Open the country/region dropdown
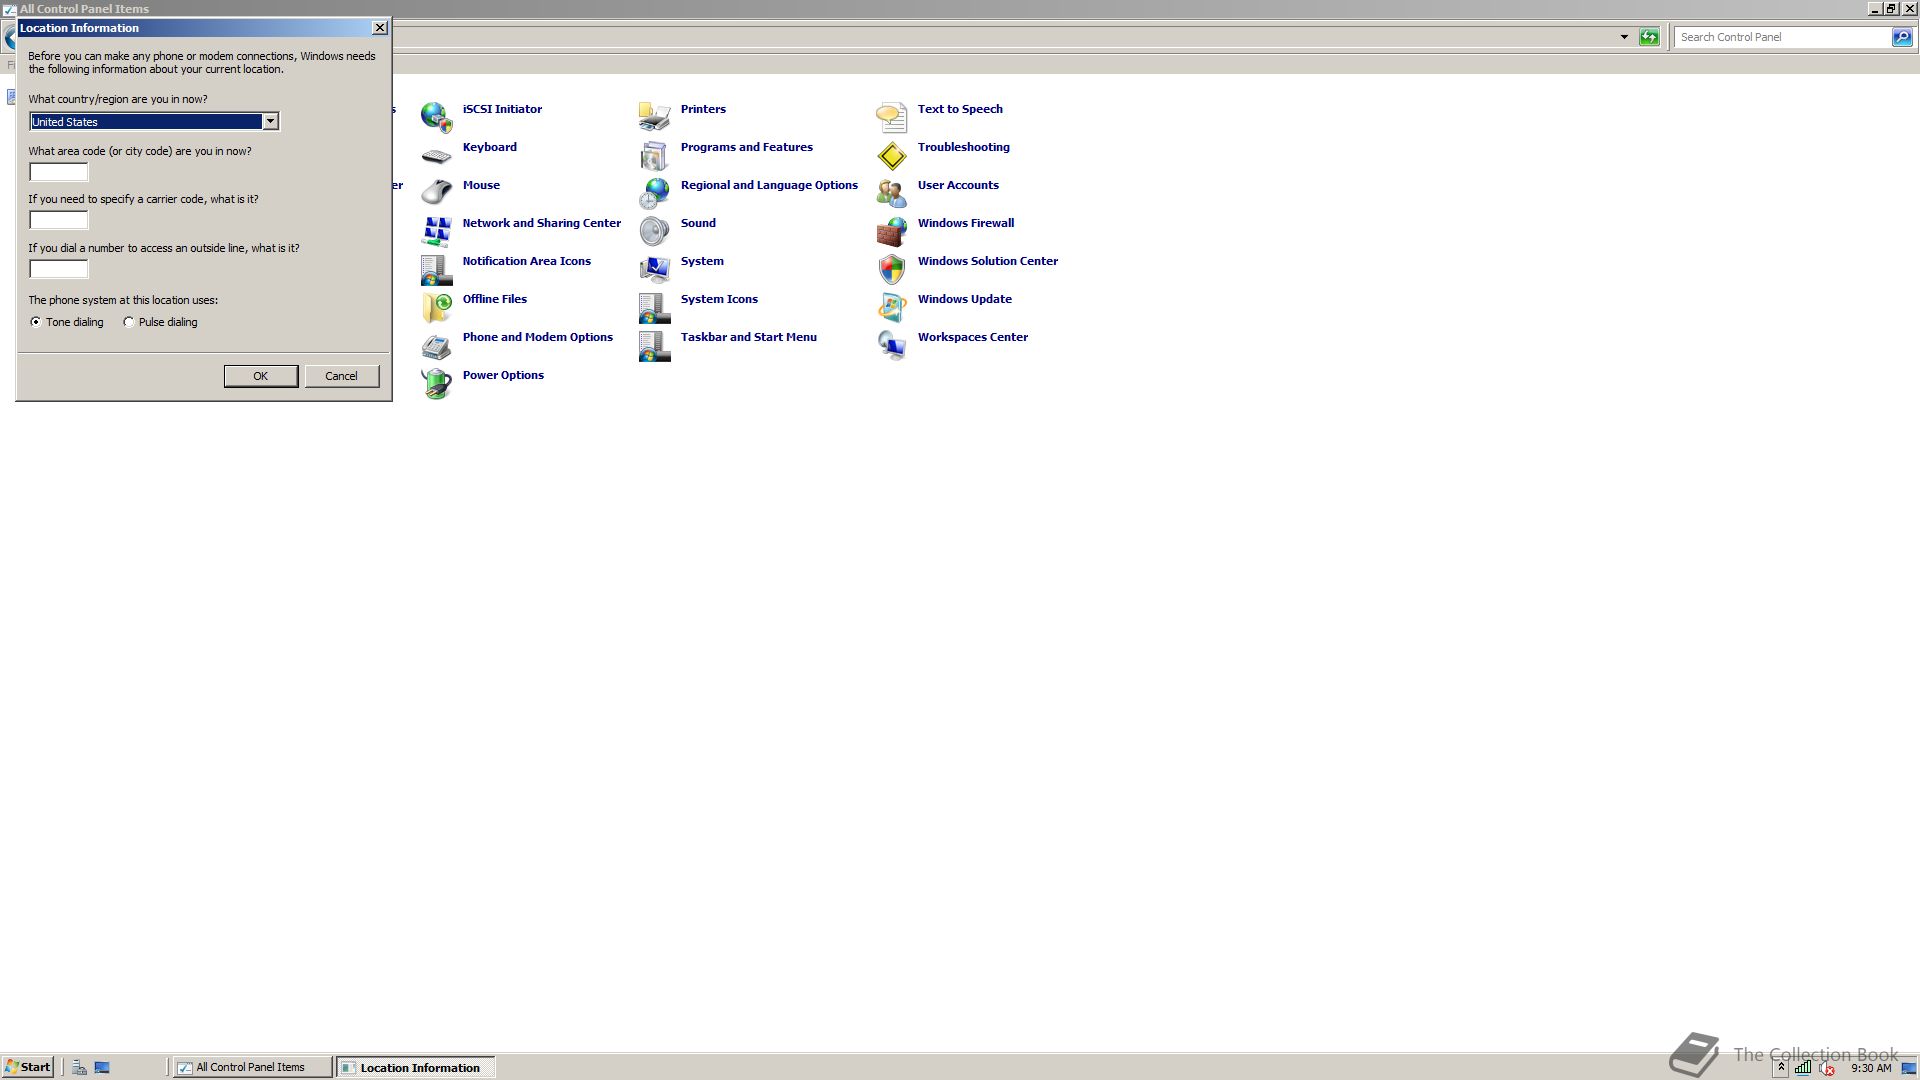The image size is (1920, 1080). point(270,121)
